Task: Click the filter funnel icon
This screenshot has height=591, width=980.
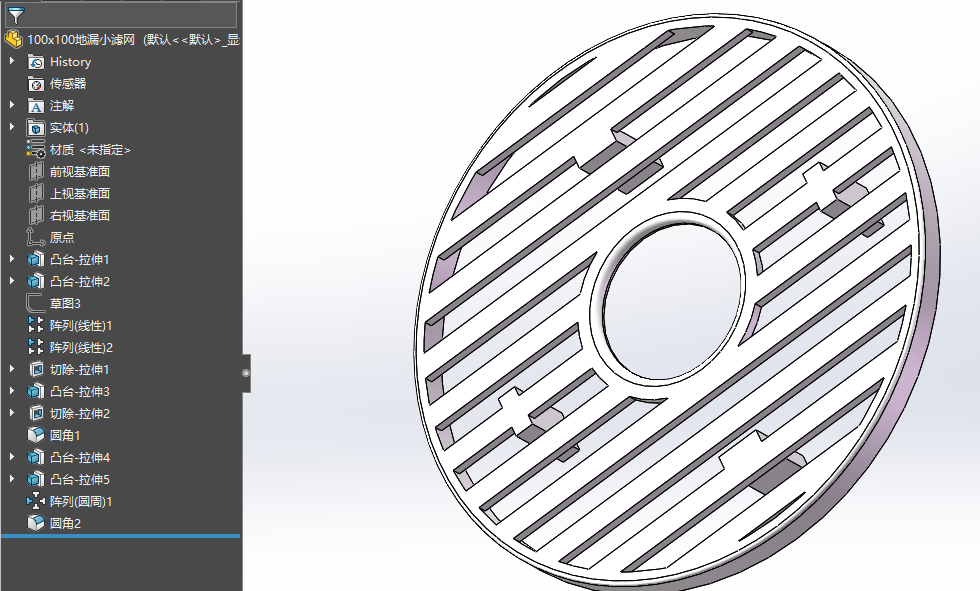Action: pyautogui.click(x=16, y=16)
